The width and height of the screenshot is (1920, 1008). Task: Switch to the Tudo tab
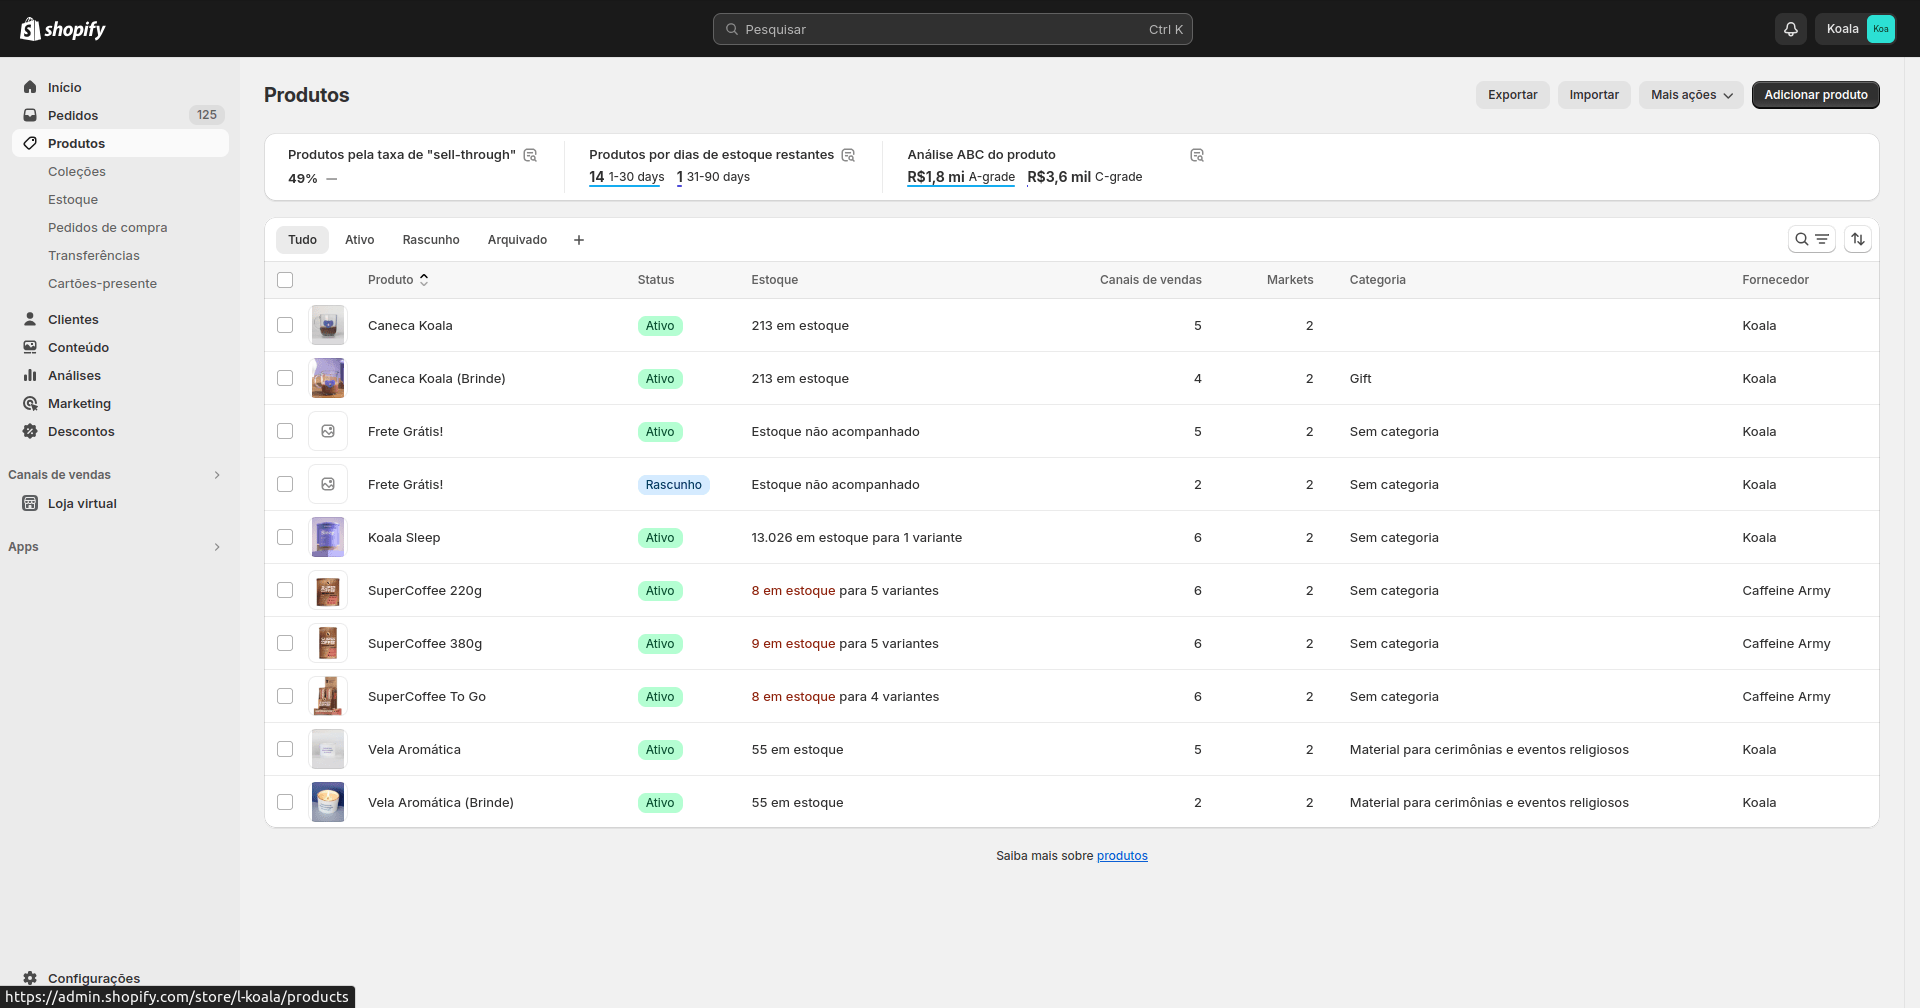pyautogui.click(x=302, y=240)
